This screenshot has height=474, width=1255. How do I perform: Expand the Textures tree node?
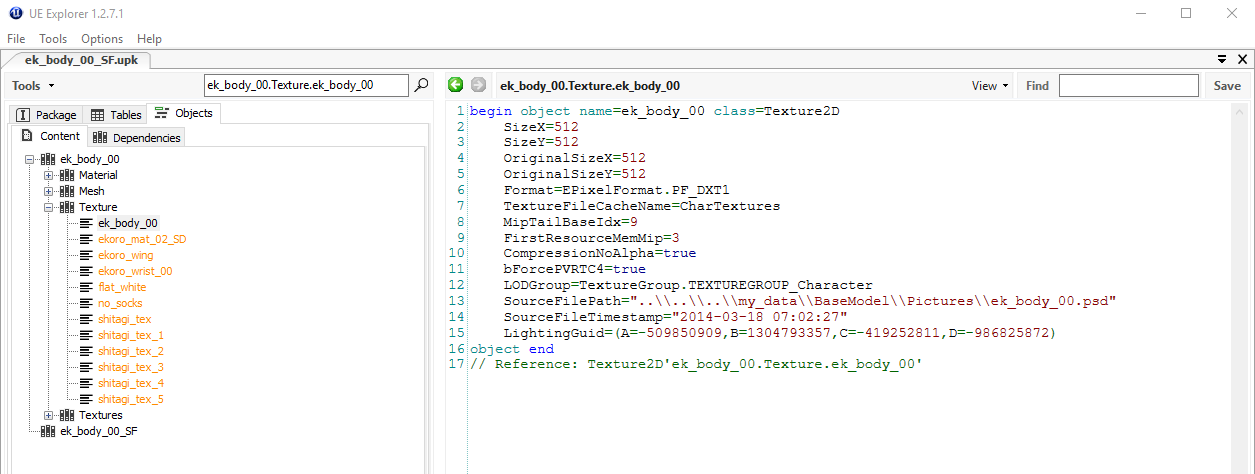pos(48,415)
